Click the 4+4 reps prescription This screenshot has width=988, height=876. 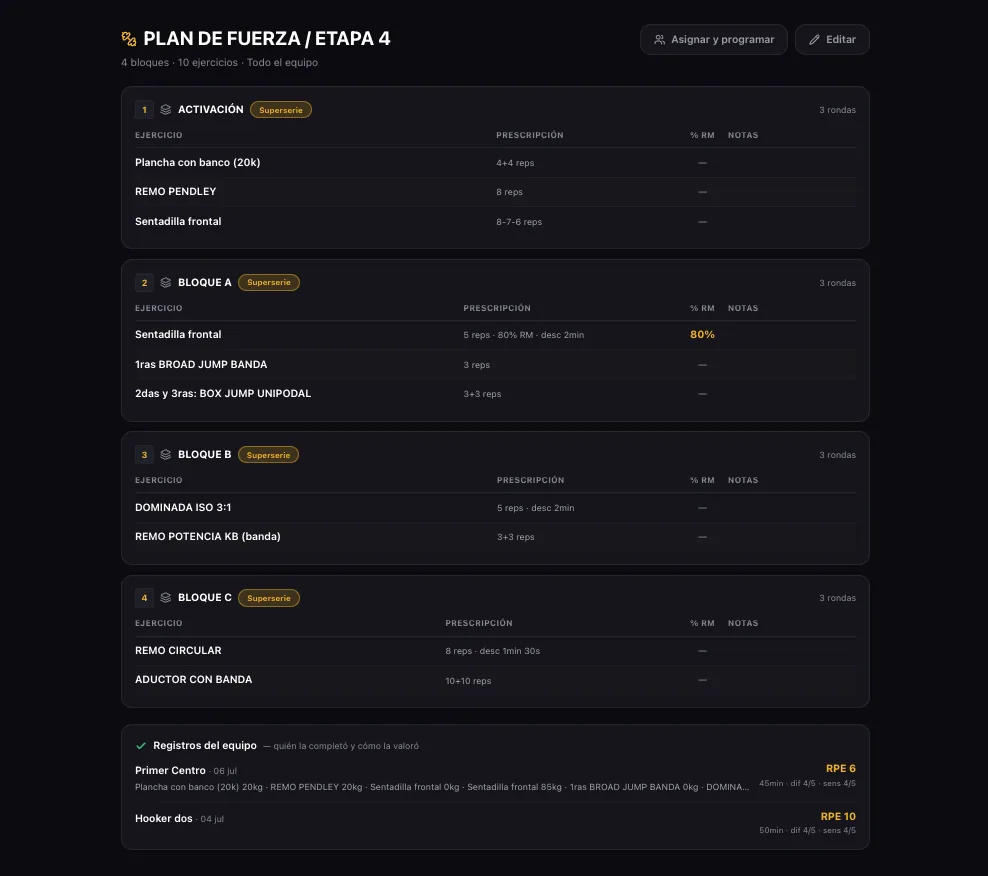point(515,163)
